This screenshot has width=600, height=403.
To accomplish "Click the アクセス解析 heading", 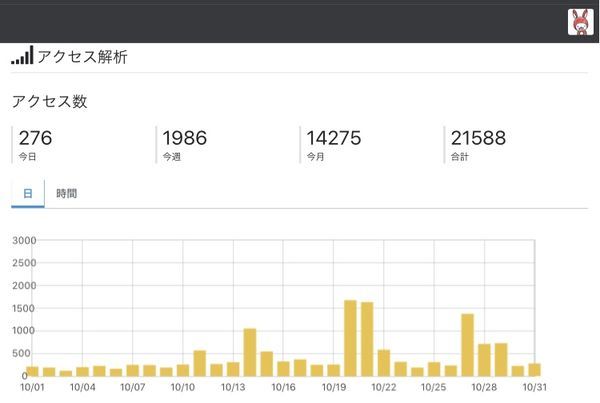I will [82, 57].
